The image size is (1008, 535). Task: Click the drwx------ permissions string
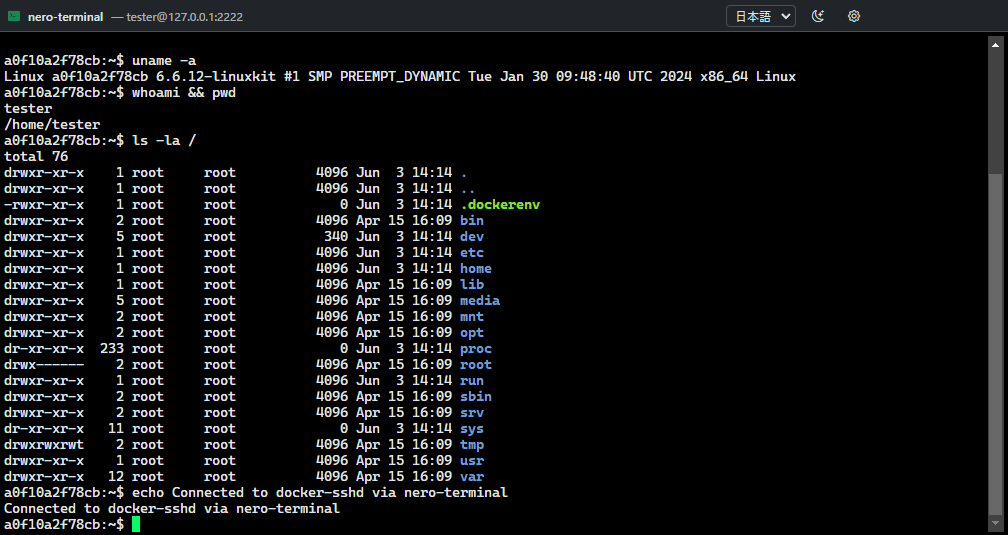[44, 365]
